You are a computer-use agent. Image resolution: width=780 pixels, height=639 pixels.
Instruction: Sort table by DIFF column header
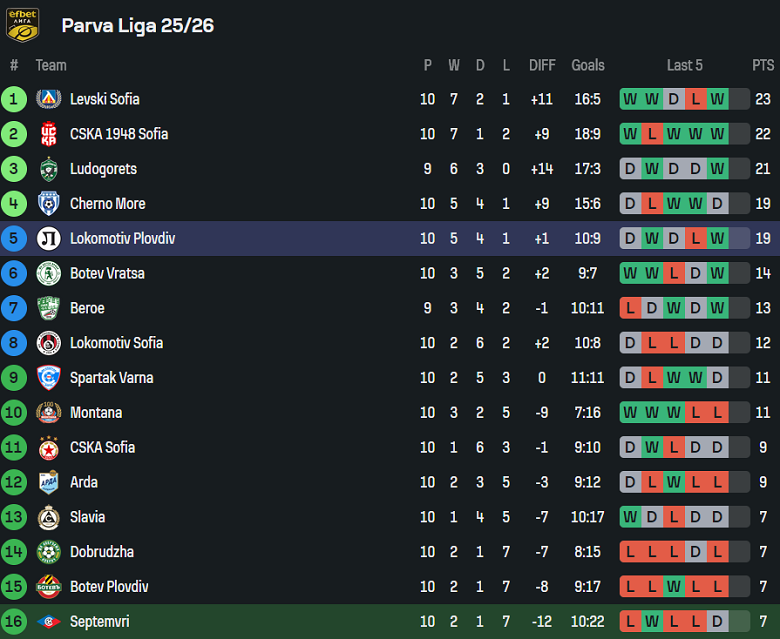coord(542,65)
